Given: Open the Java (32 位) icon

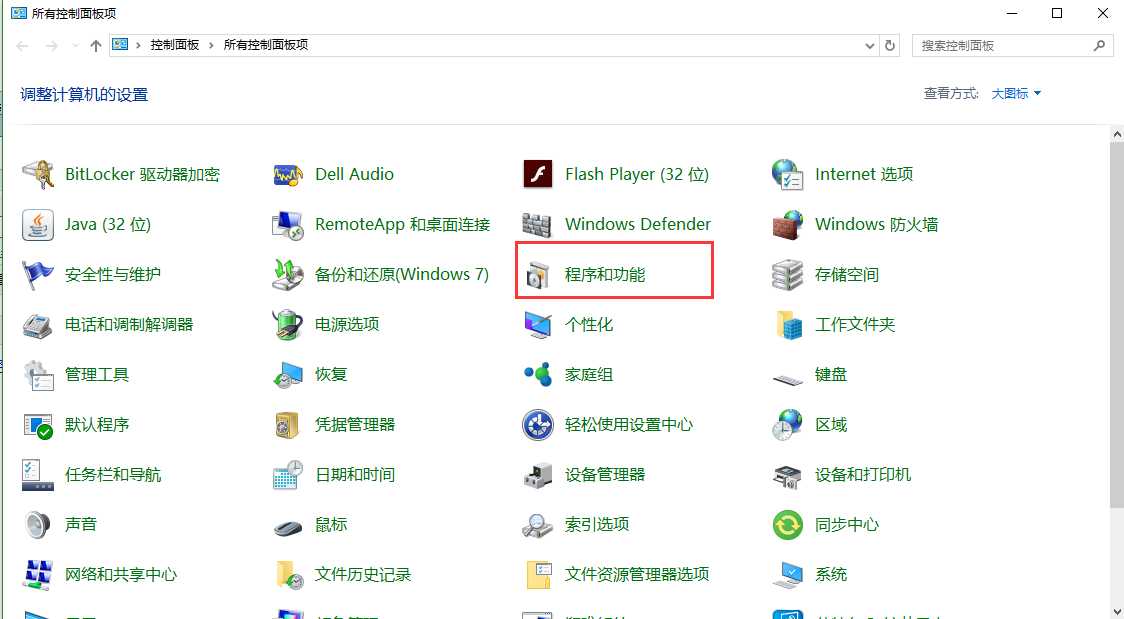Looking at the screenshot, I should pos(38,224).
